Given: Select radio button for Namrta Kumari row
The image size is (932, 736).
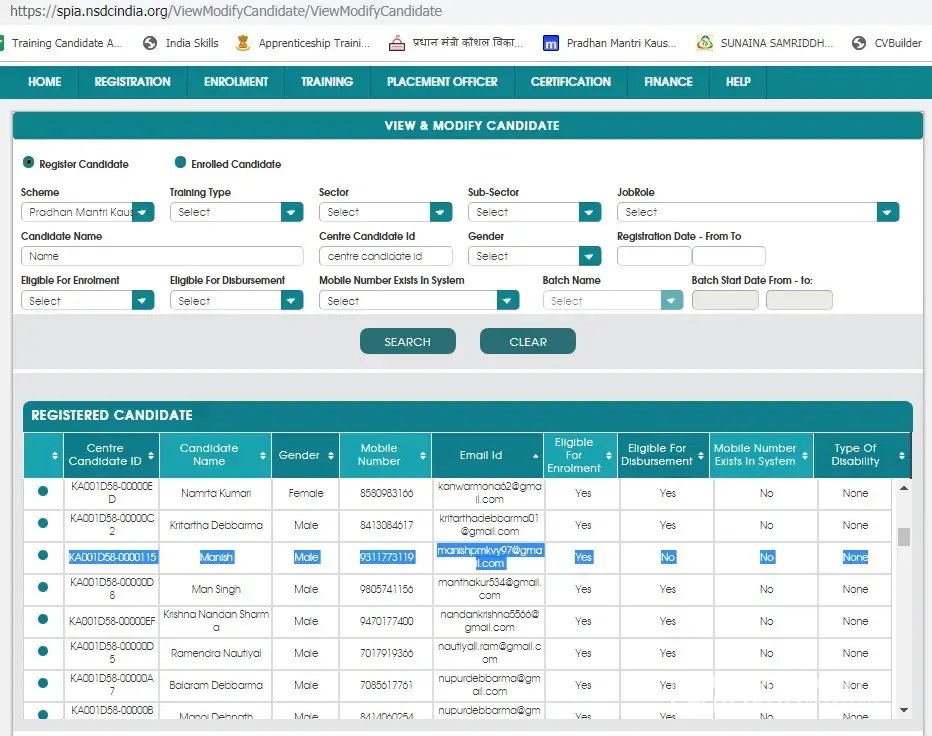Looking at the screenshot, I should (x=43, y=492).
